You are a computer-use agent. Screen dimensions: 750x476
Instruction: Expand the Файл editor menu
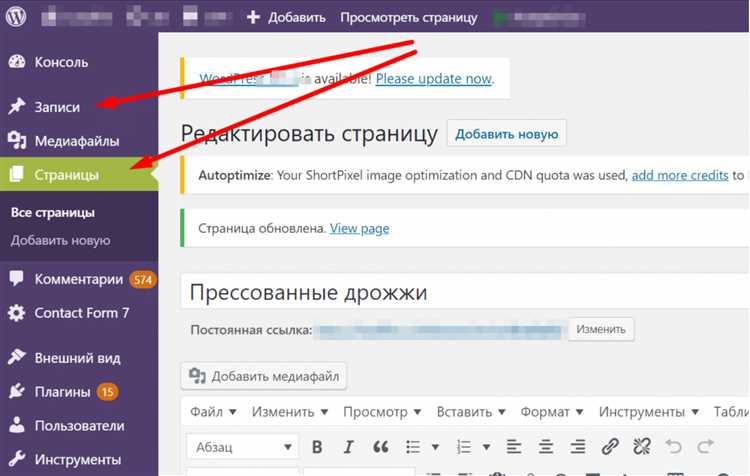click(213, 412)
